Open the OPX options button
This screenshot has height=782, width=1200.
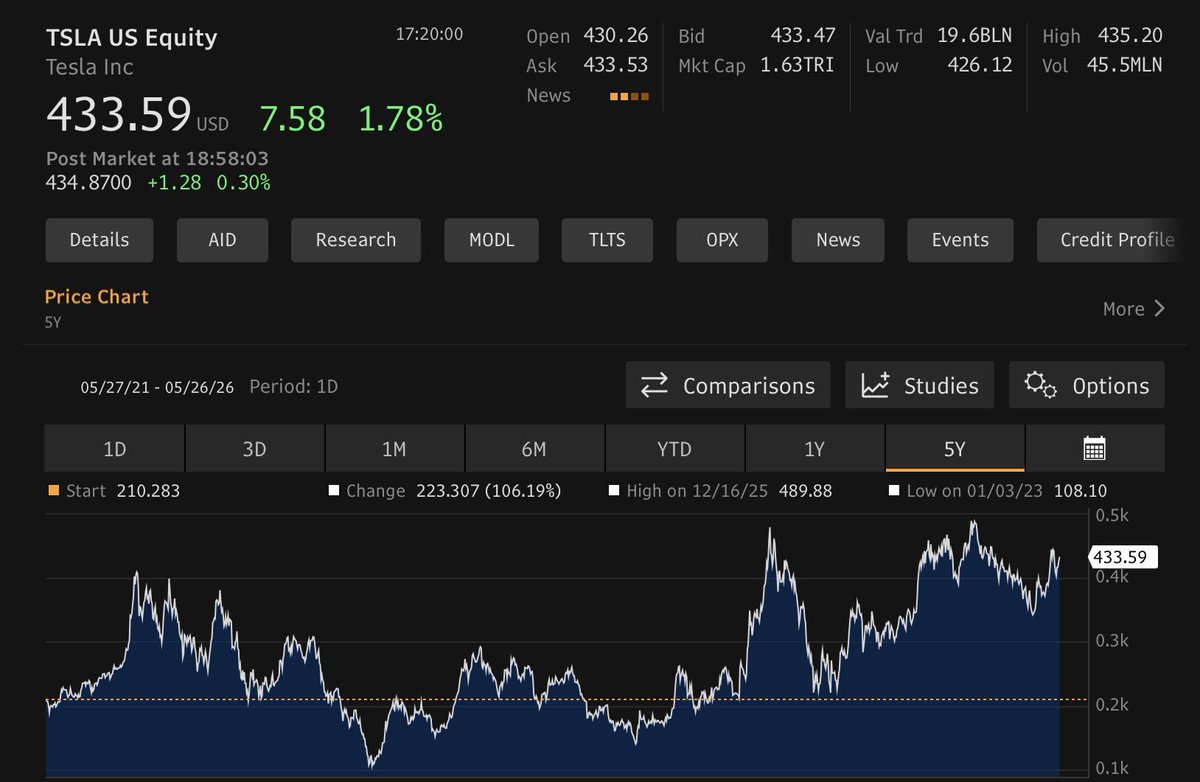click(x=722, y=240)
